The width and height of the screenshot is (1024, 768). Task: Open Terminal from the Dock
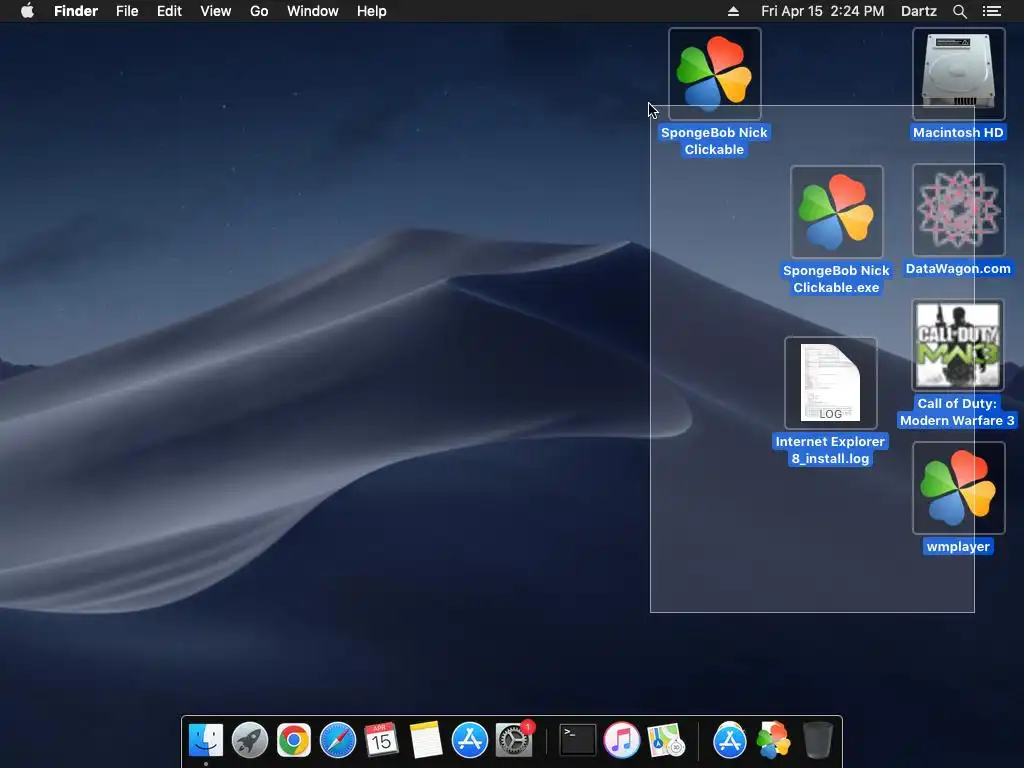point(577,740)
